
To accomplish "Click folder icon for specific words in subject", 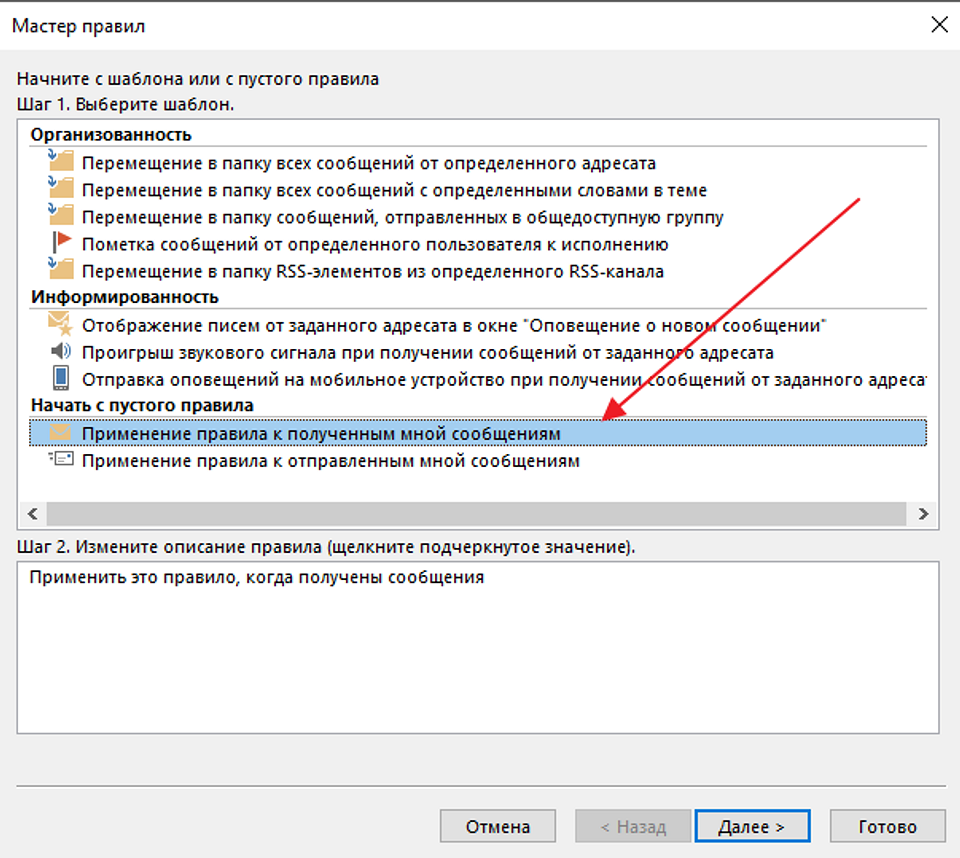I will click(x=61, y=188).
